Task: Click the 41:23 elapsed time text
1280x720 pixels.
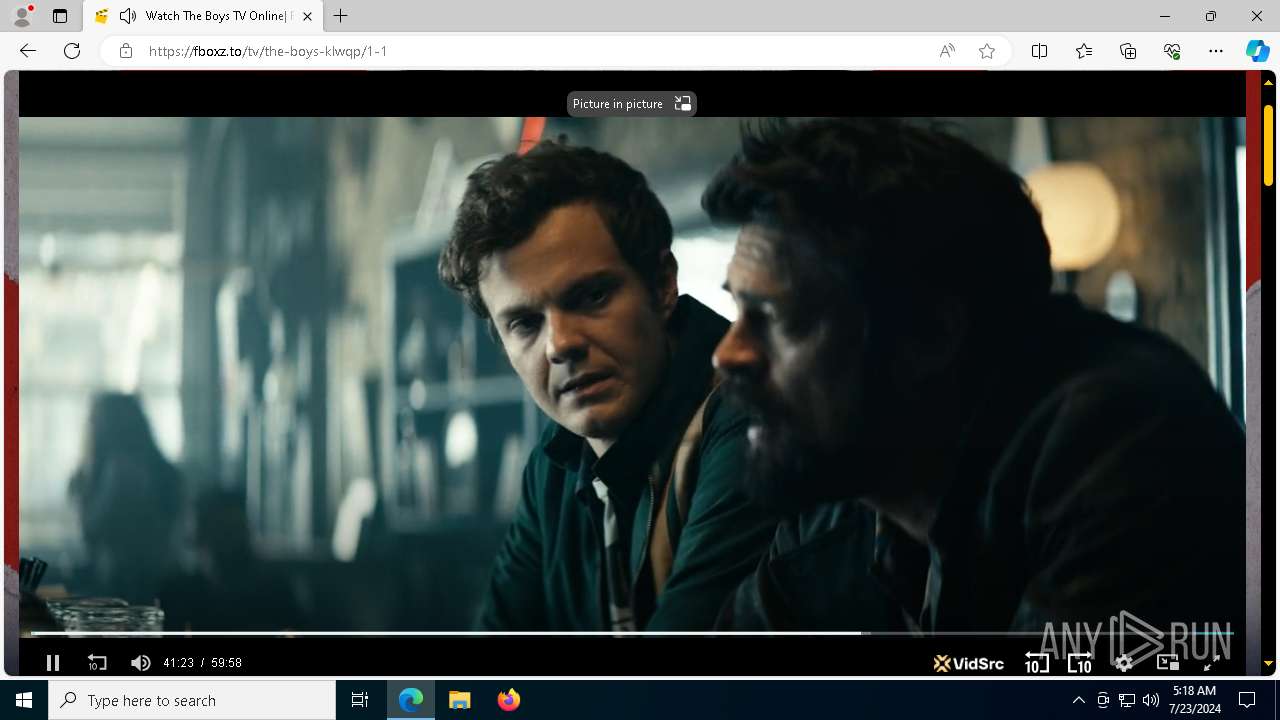Action: pos(178,663)
